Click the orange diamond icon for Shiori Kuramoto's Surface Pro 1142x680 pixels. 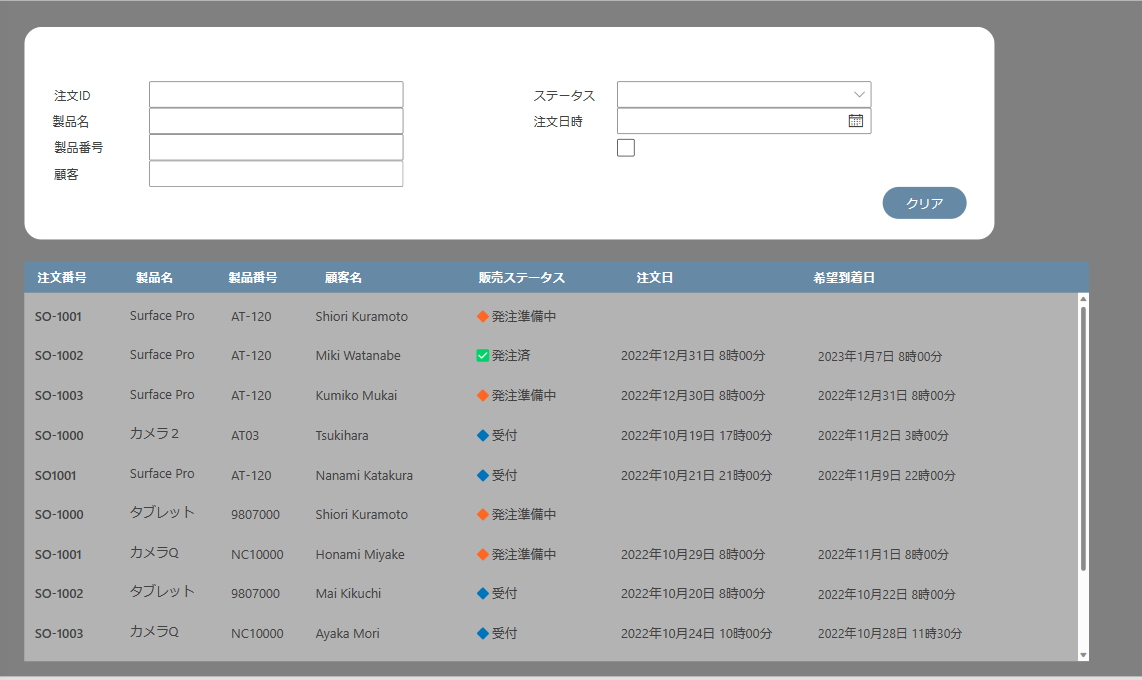[x=482, y=316]
